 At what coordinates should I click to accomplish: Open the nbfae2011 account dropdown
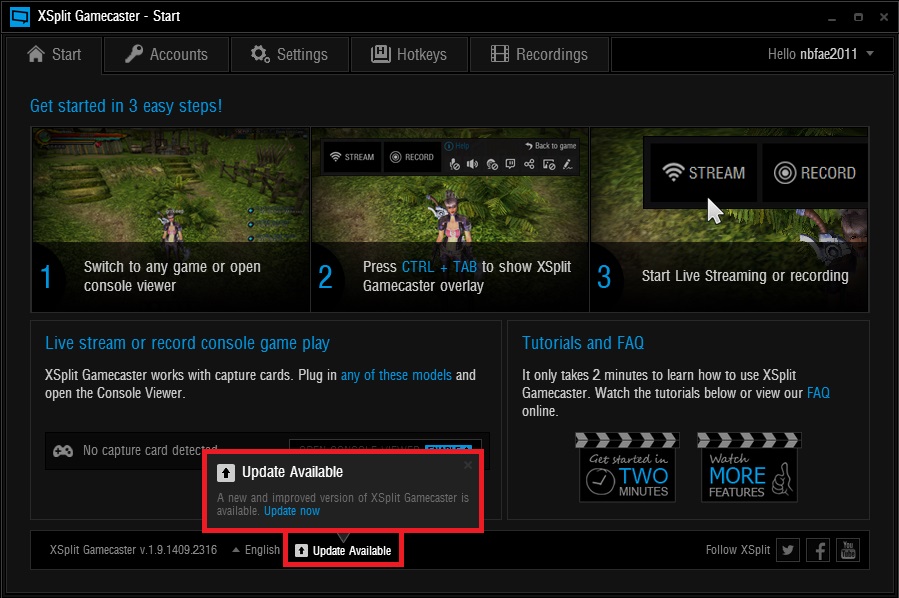coord(870,54)
